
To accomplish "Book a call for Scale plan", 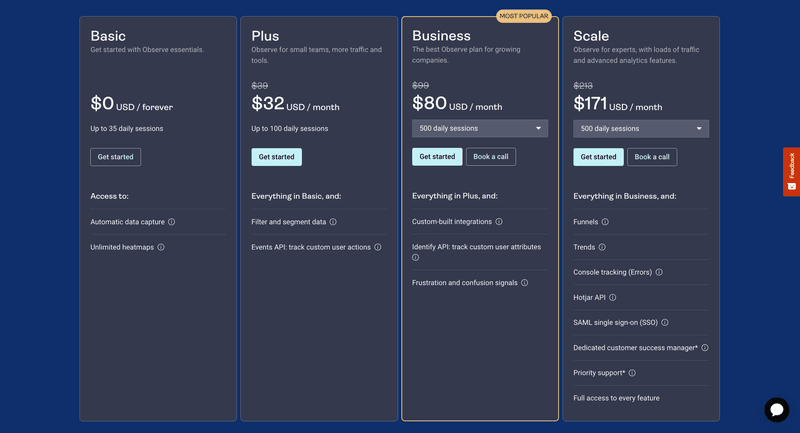I will 652,157.
